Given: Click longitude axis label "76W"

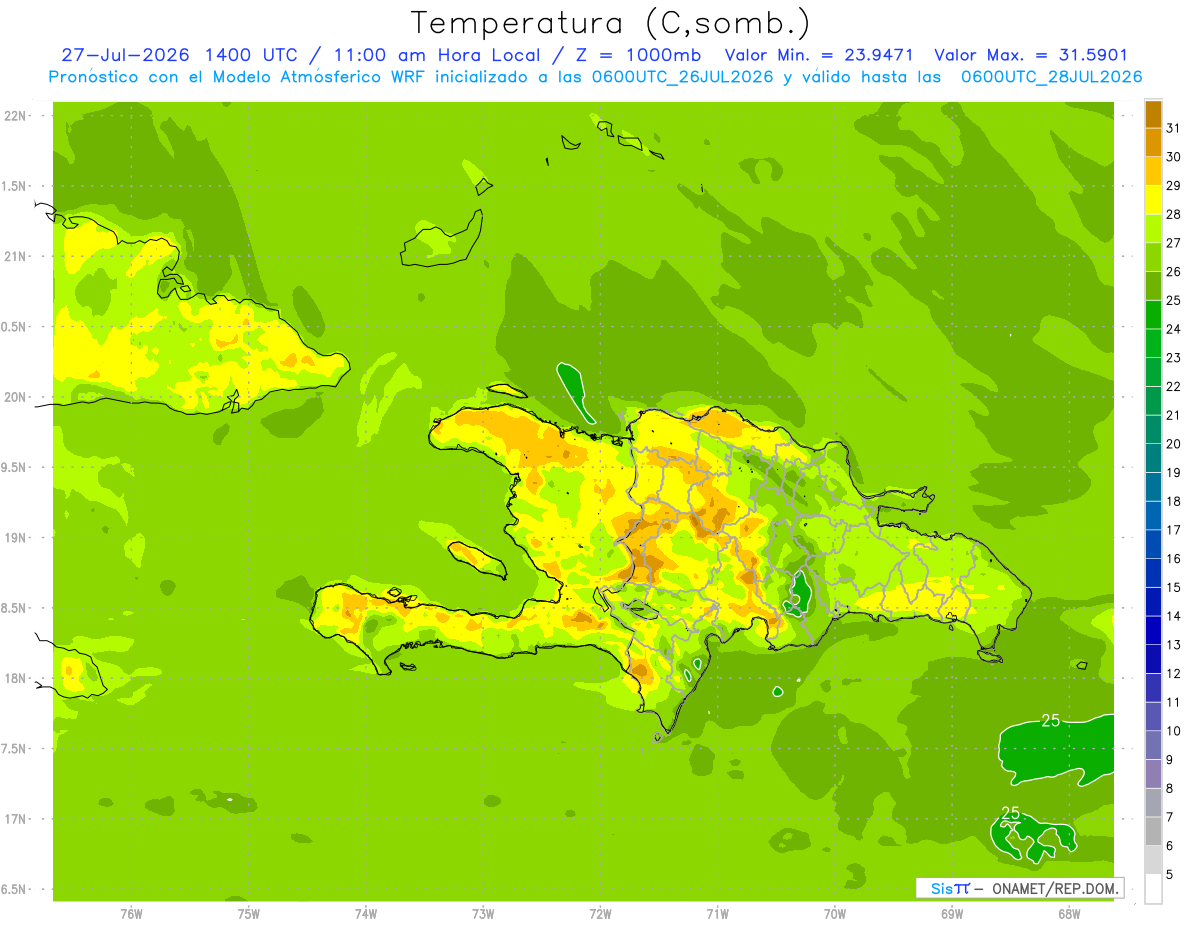Looking at the screenshot, I should [131, 913].
